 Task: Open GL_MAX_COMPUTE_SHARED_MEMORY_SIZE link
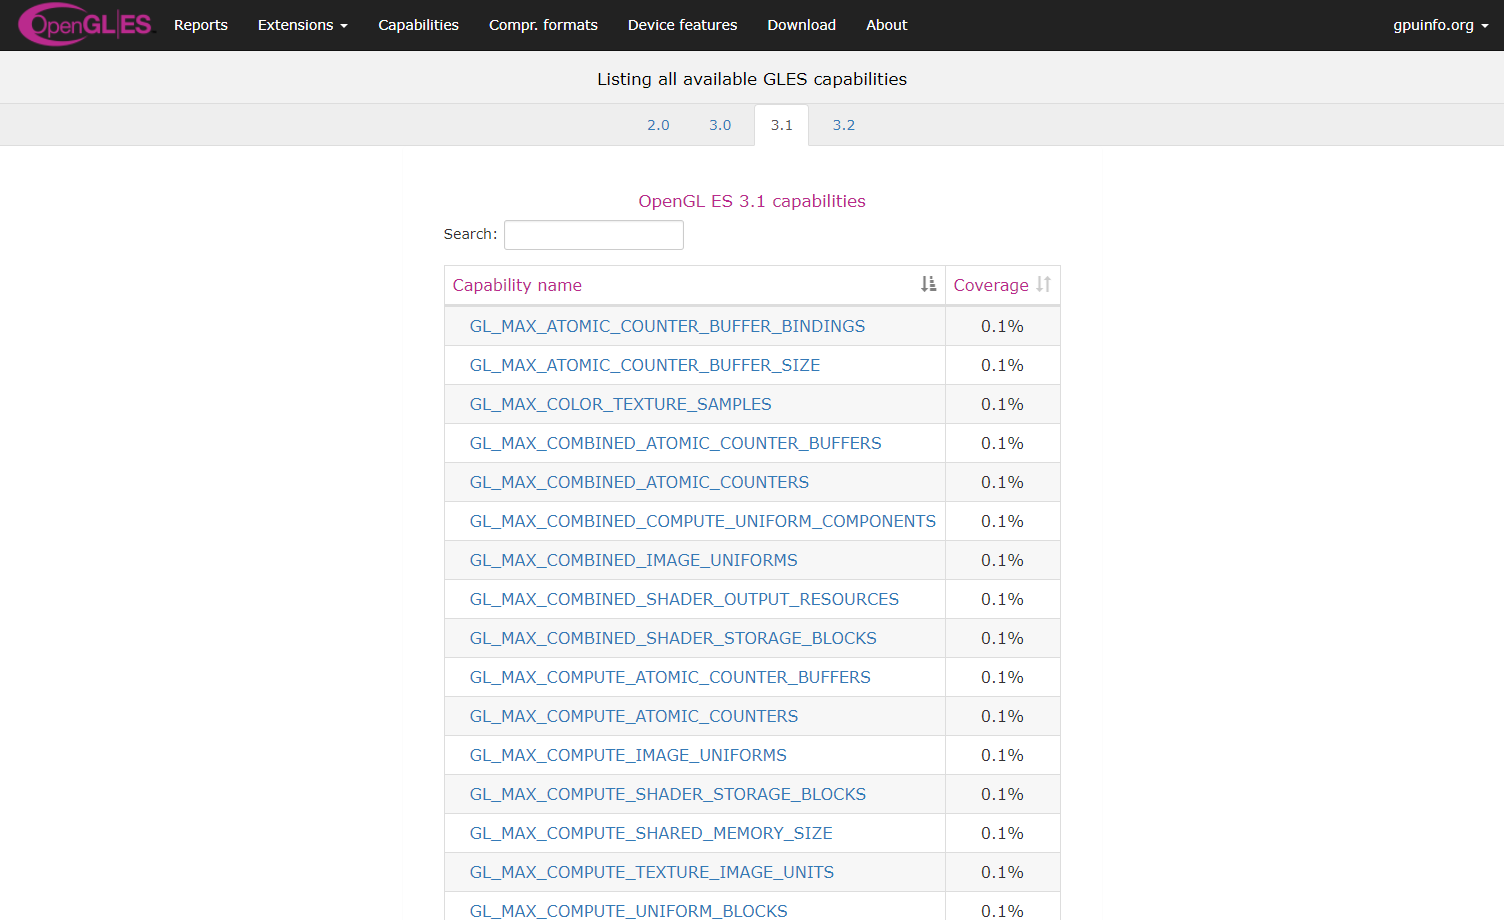tap(651, 833)
